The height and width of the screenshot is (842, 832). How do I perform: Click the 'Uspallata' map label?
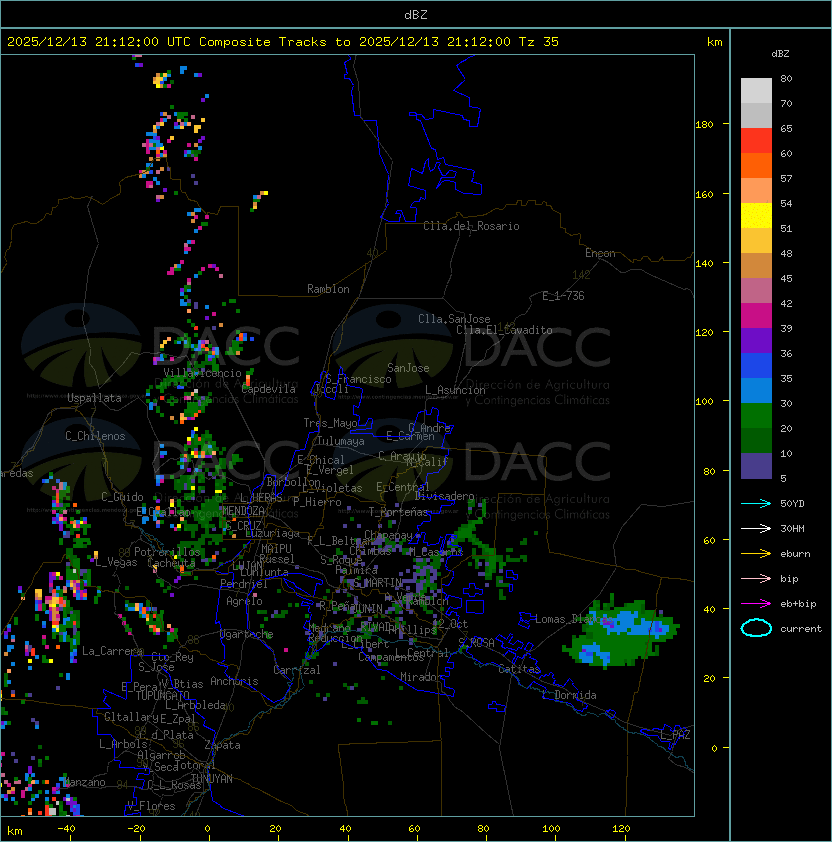click(94, 398)
